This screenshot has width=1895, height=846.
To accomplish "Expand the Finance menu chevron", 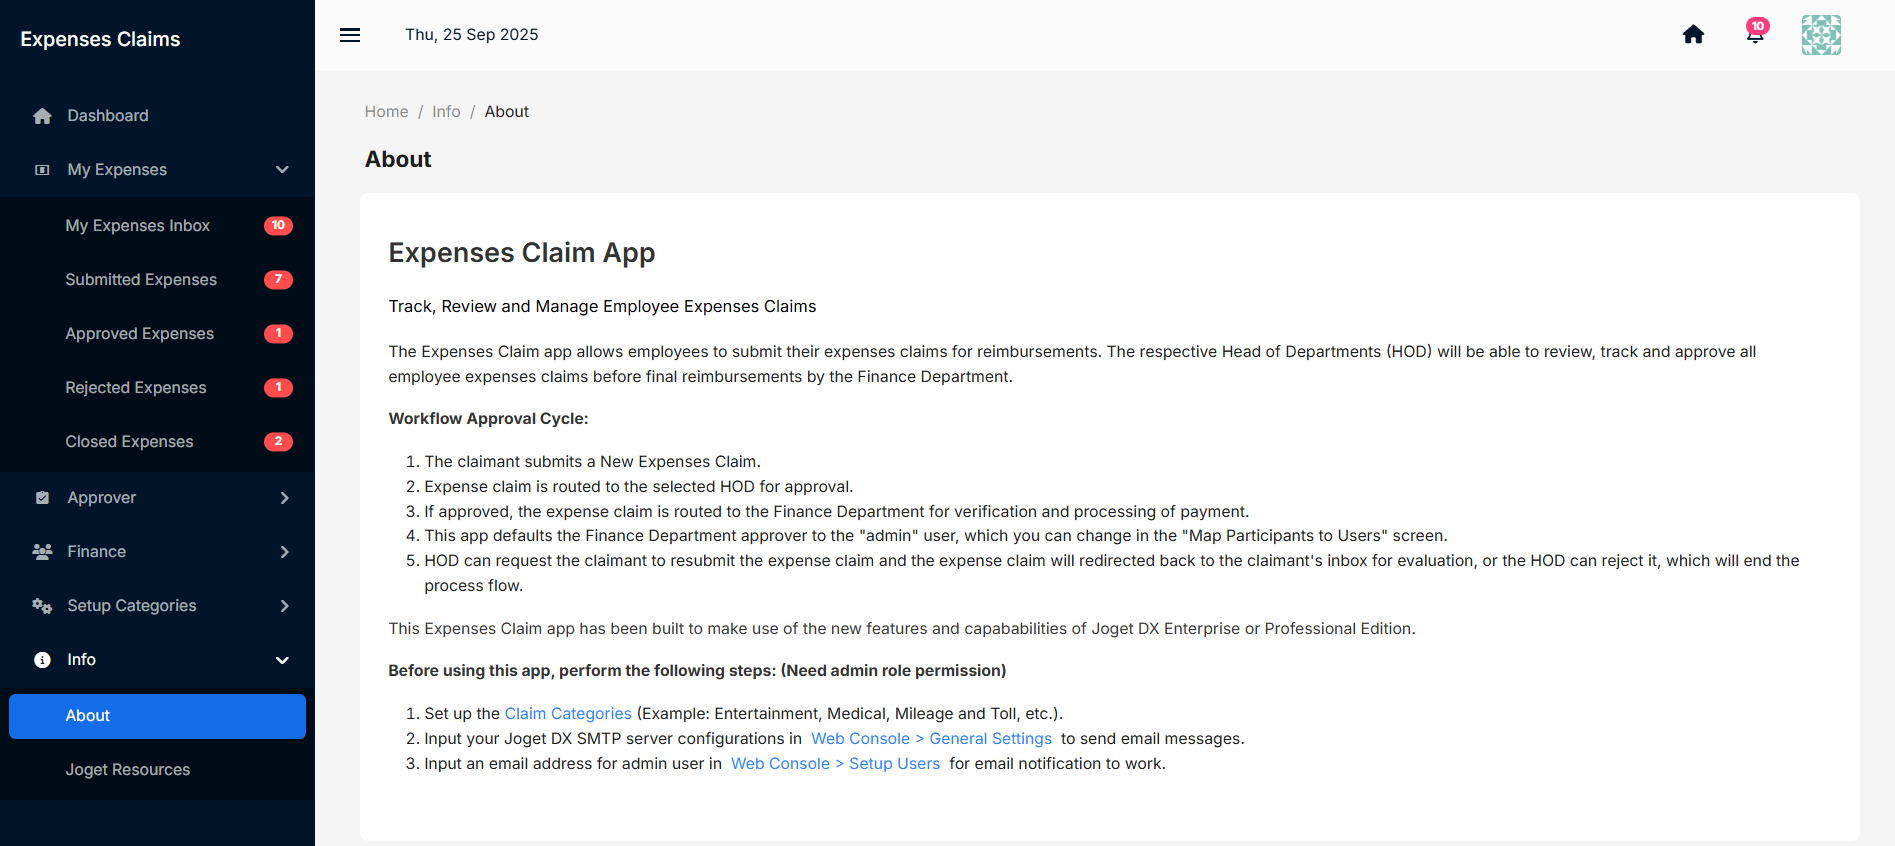I will (x=284, y=552).
